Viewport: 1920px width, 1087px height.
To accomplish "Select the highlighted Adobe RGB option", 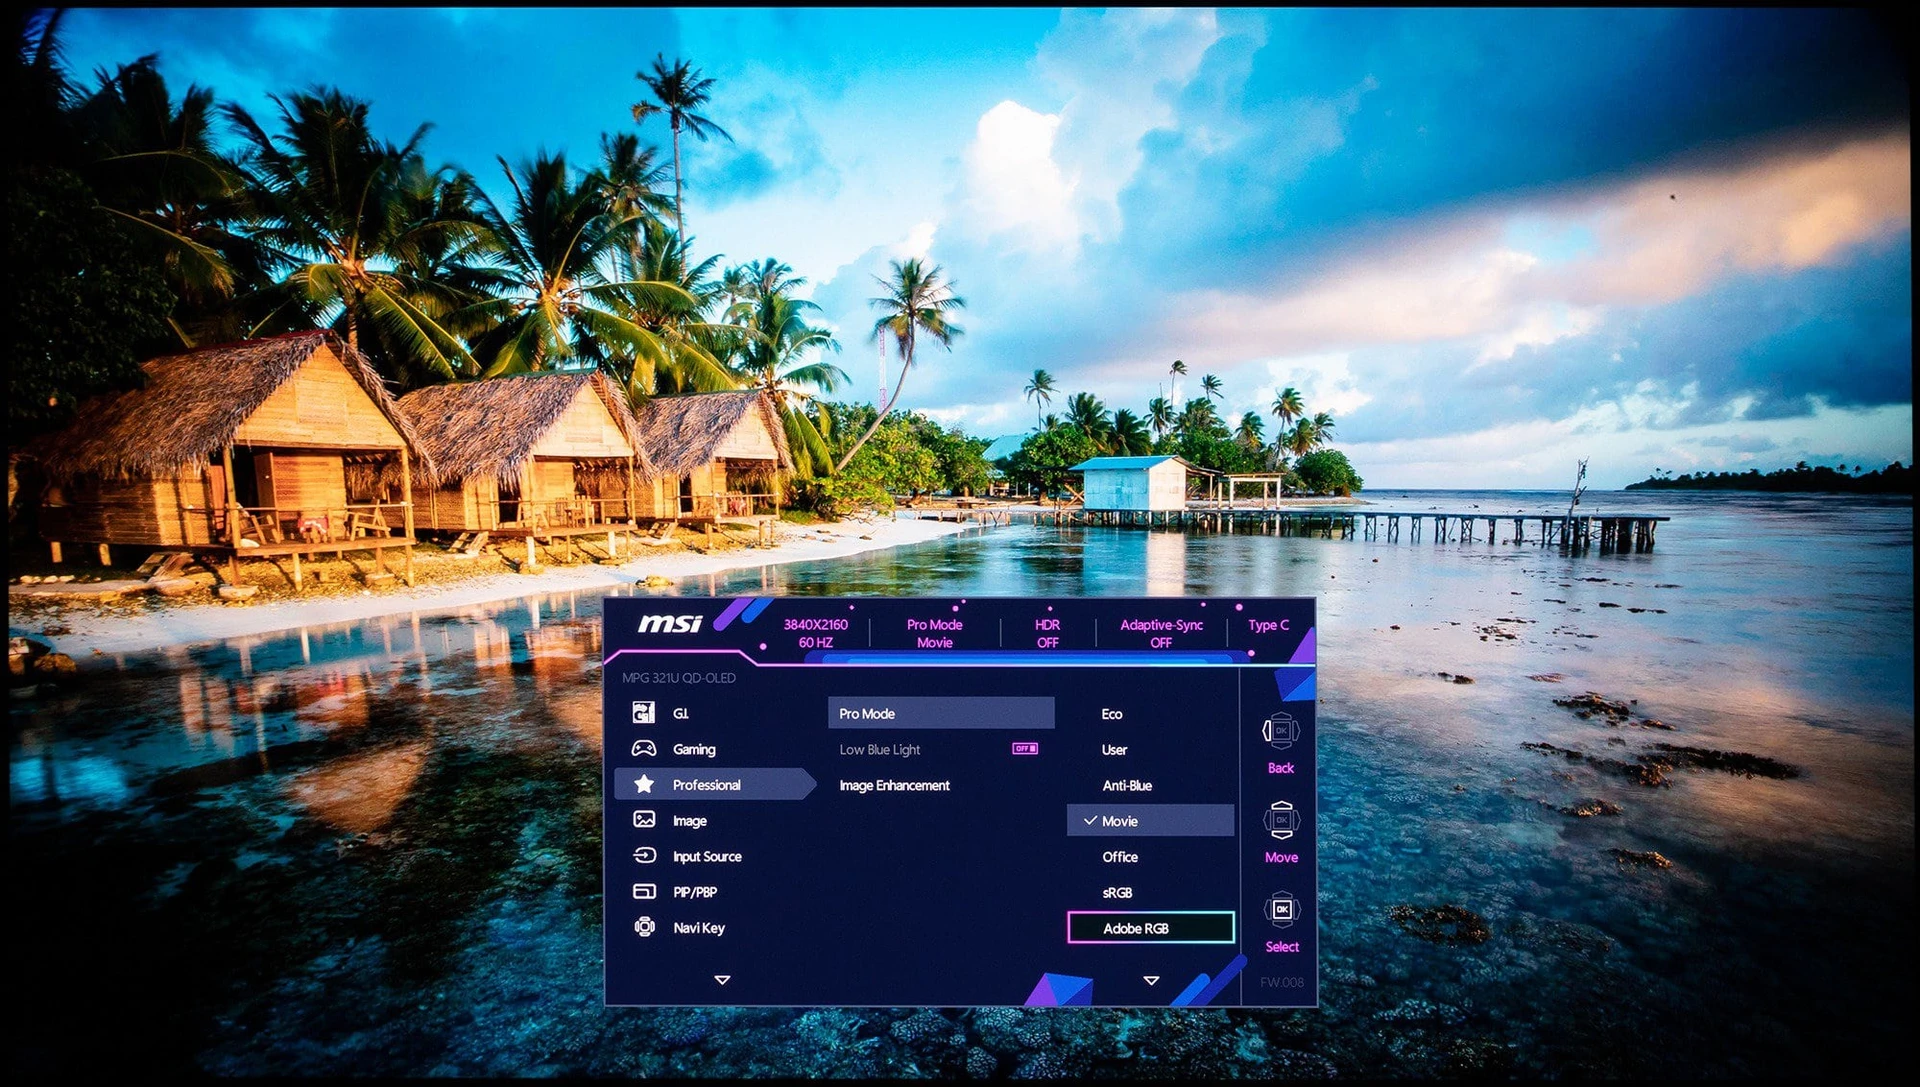I will [x=1151, y=928].
